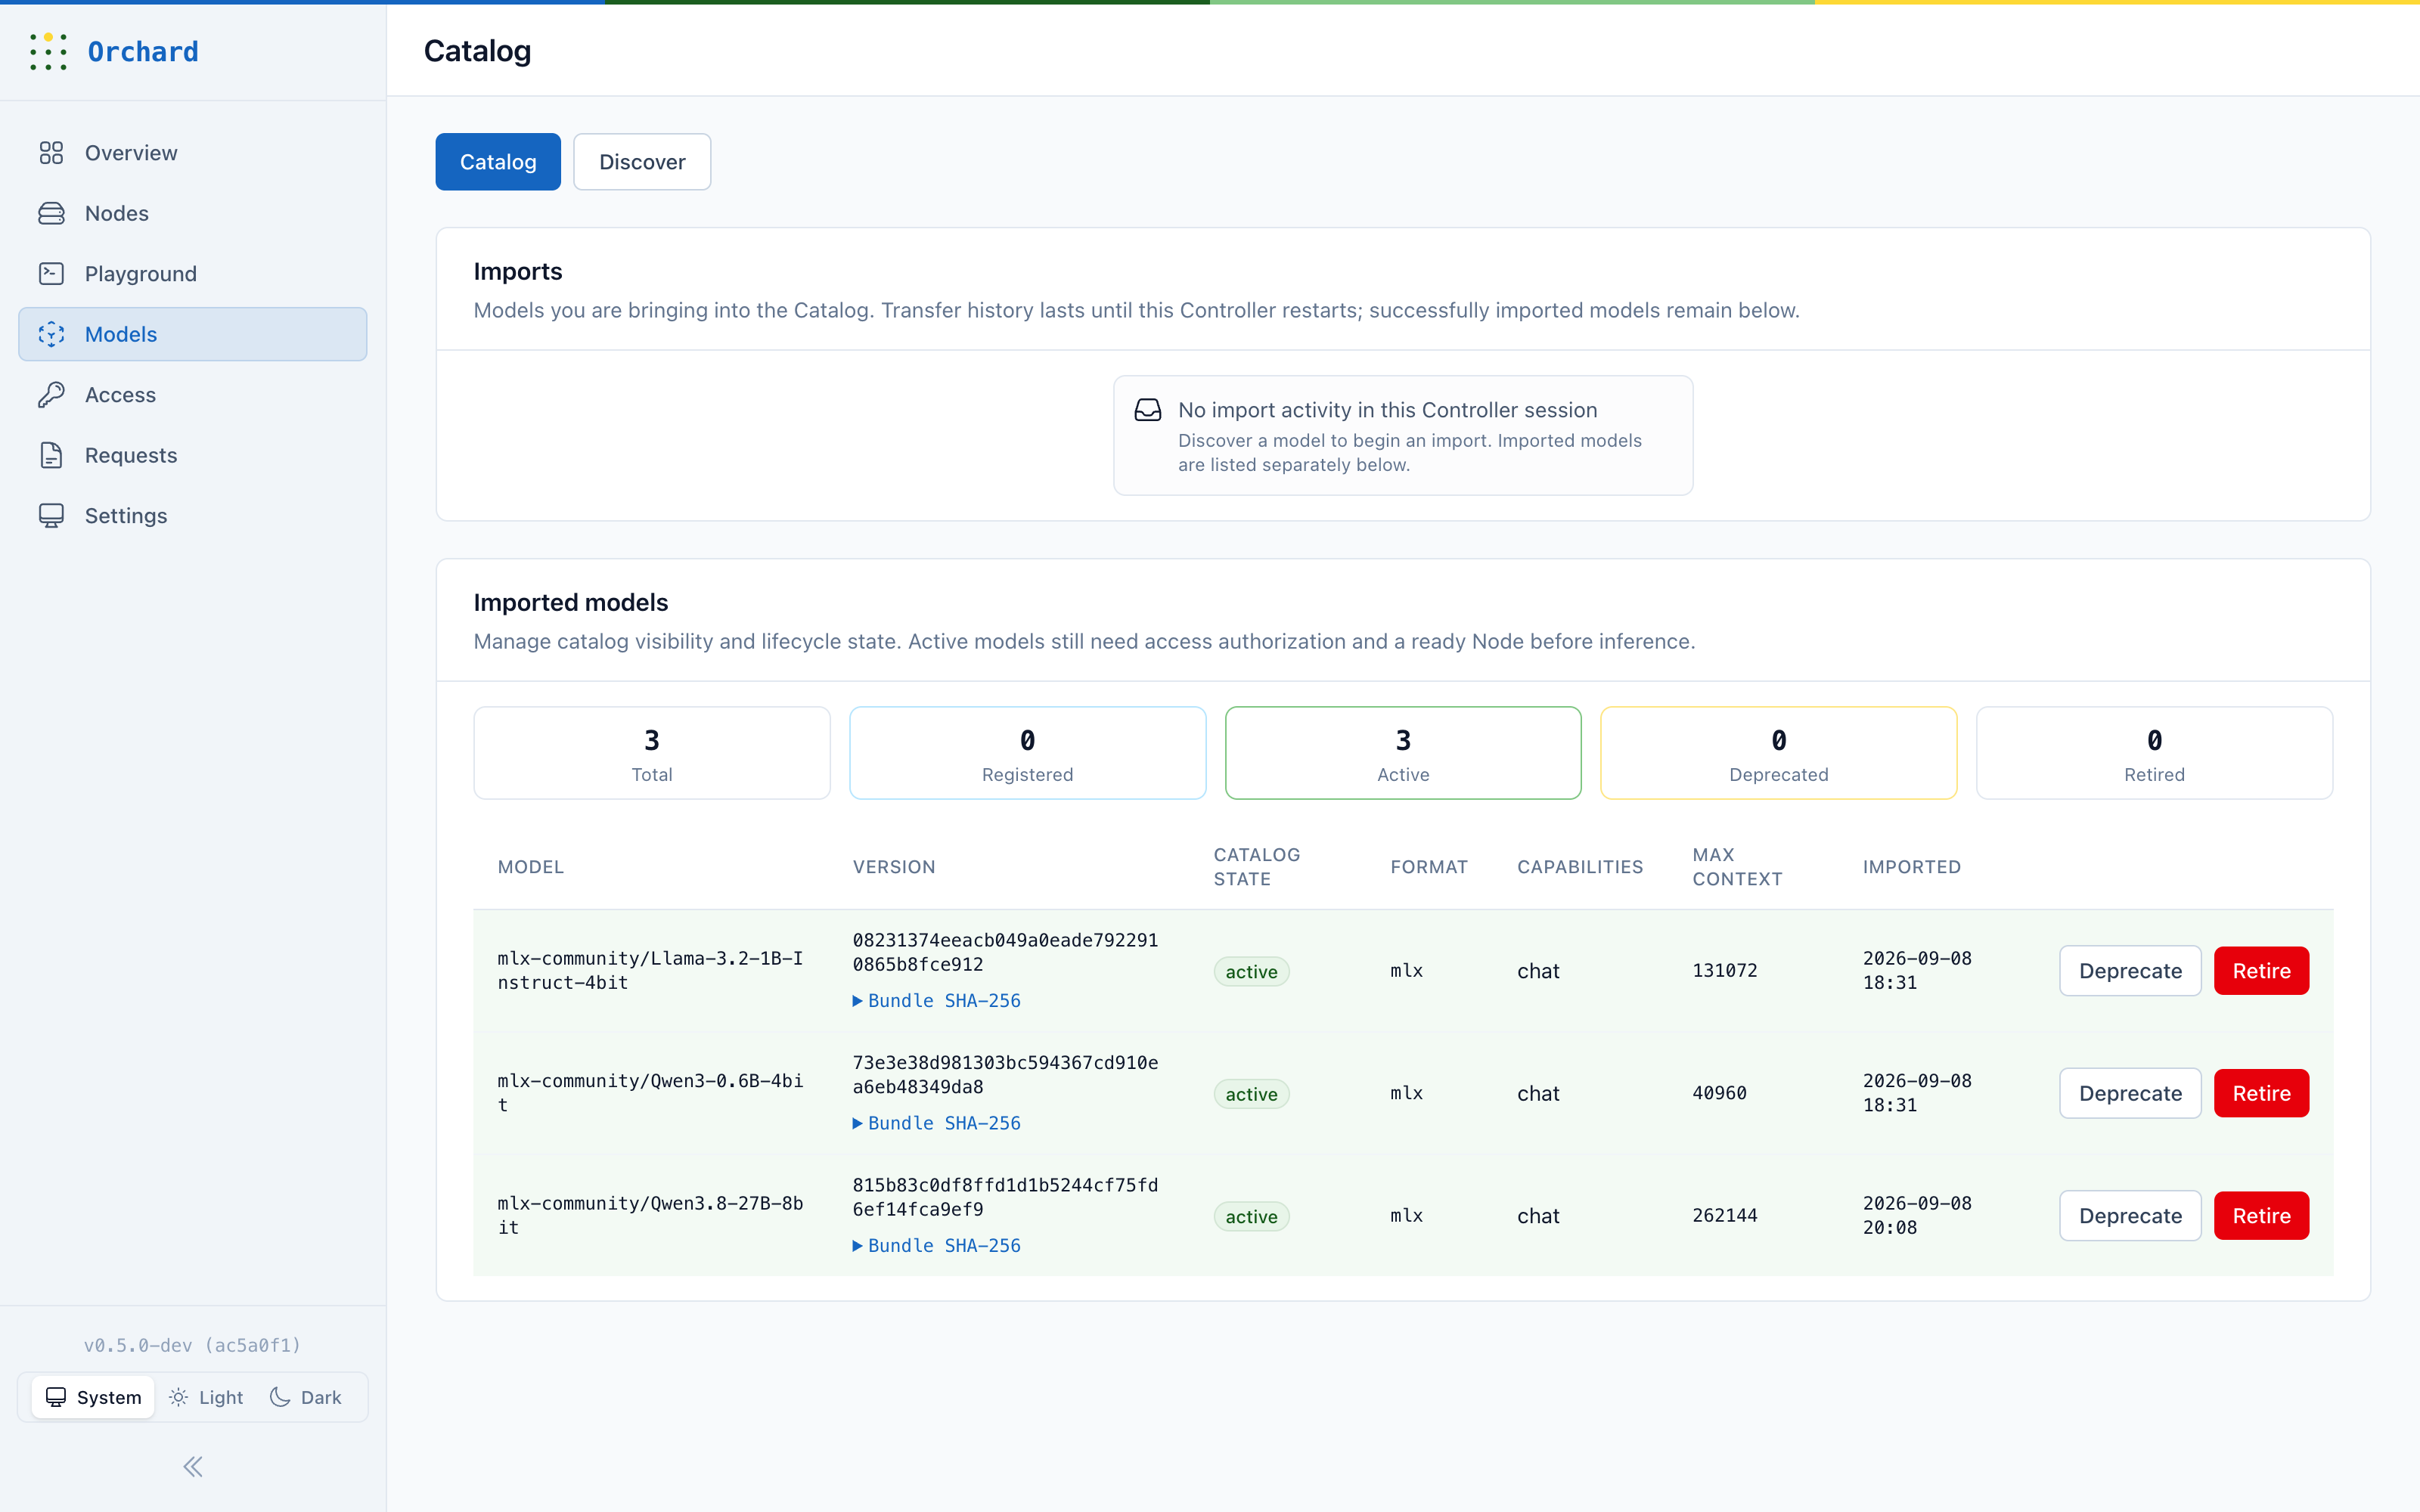Screen dimensions: 2420x1512
Task: Collapse the sidebar with double chevron
Action: [x=193, y=1467]
